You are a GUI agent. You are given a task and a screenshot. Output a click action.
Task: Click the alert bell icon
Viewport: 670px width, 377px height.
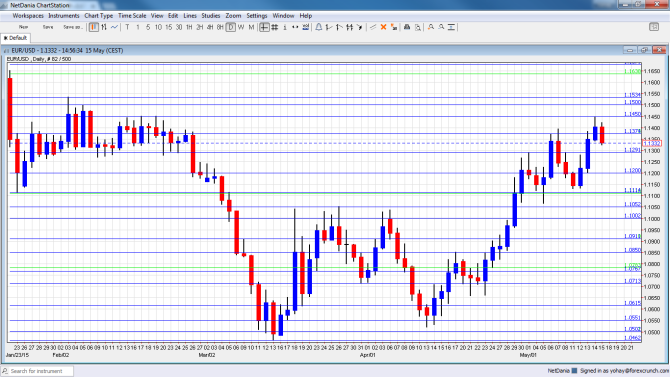point(319,27)
